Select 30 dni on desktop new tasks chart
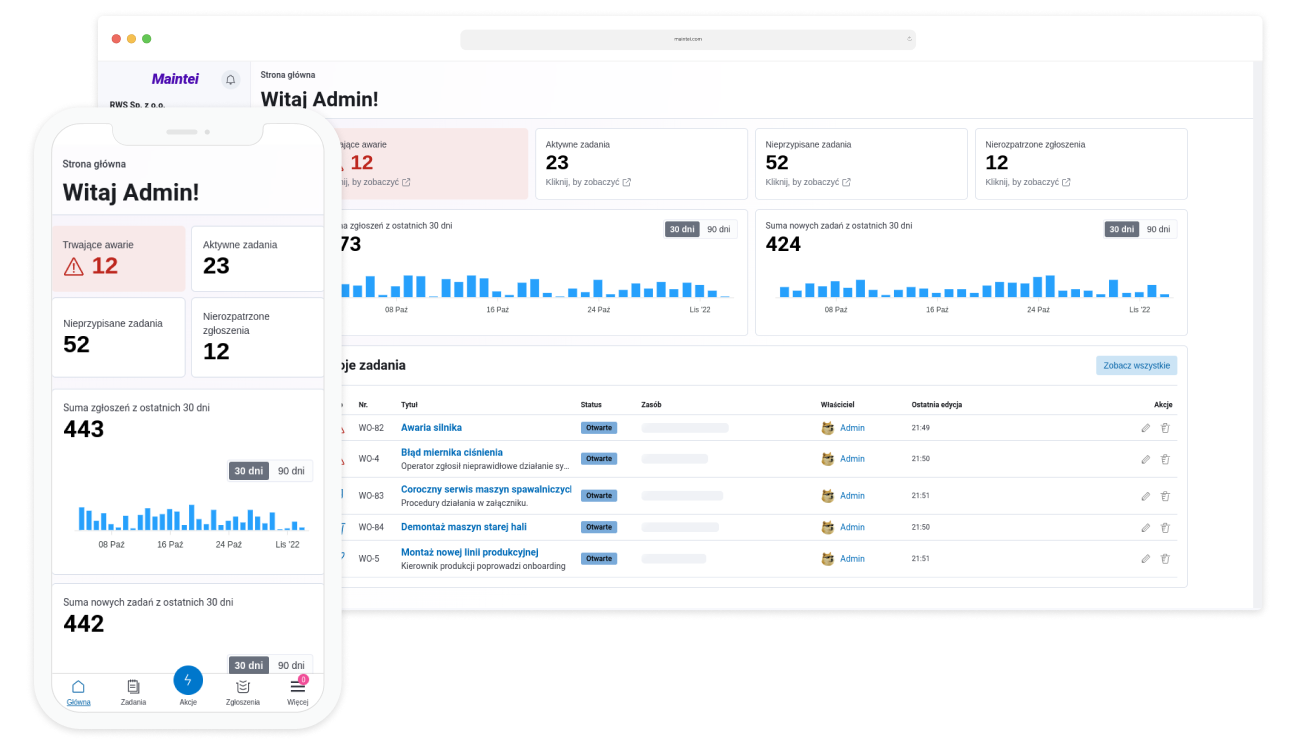The height and width of the screenshot is (753, 1295). tap(1121, 229)
